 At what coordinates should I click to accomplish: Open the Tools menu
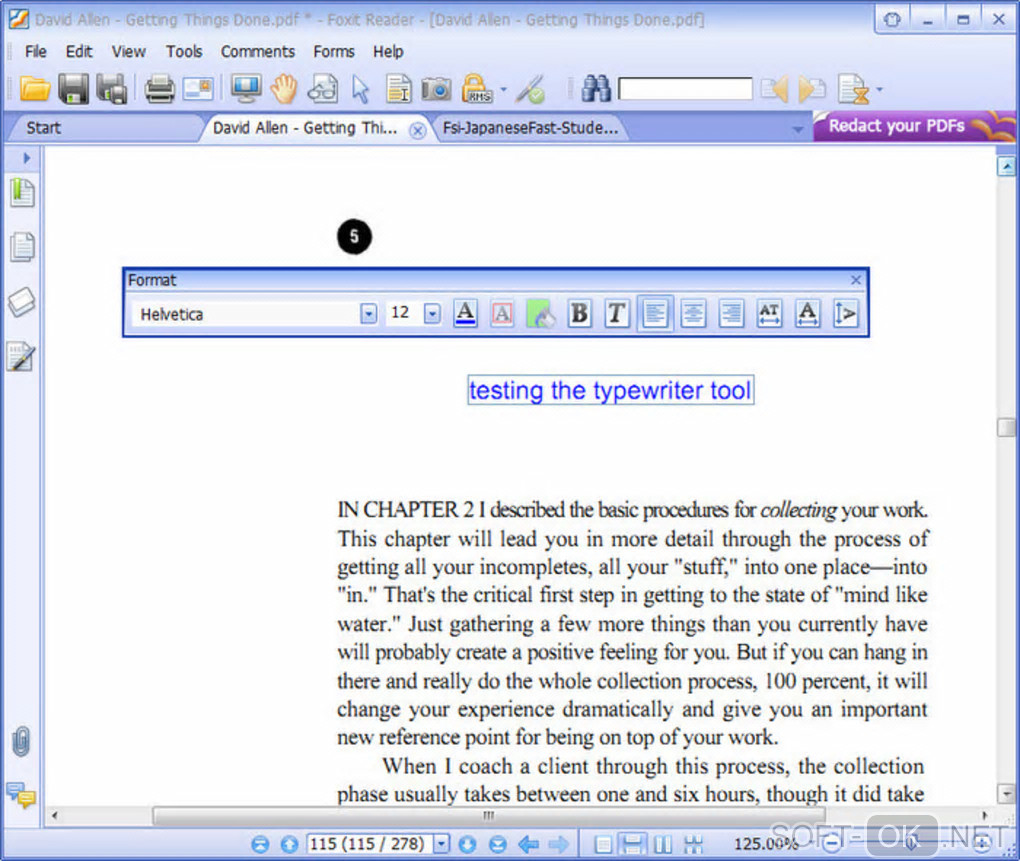point(183,51)
